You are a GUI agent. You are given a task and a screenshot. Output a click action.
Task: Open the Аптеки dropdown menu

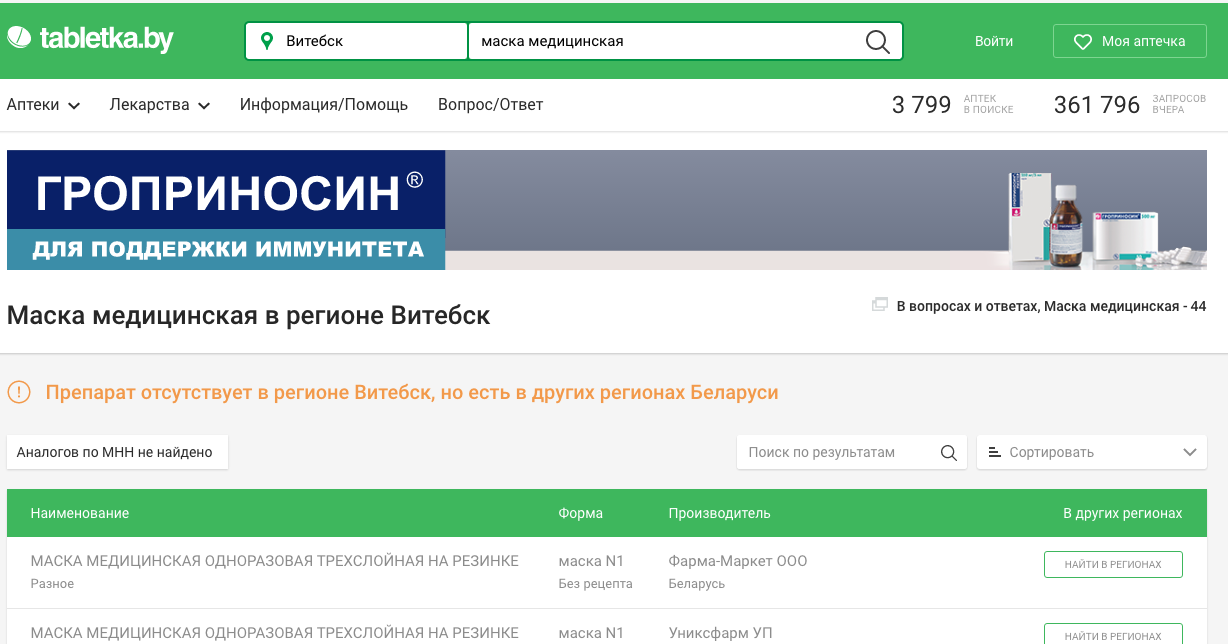43,105
